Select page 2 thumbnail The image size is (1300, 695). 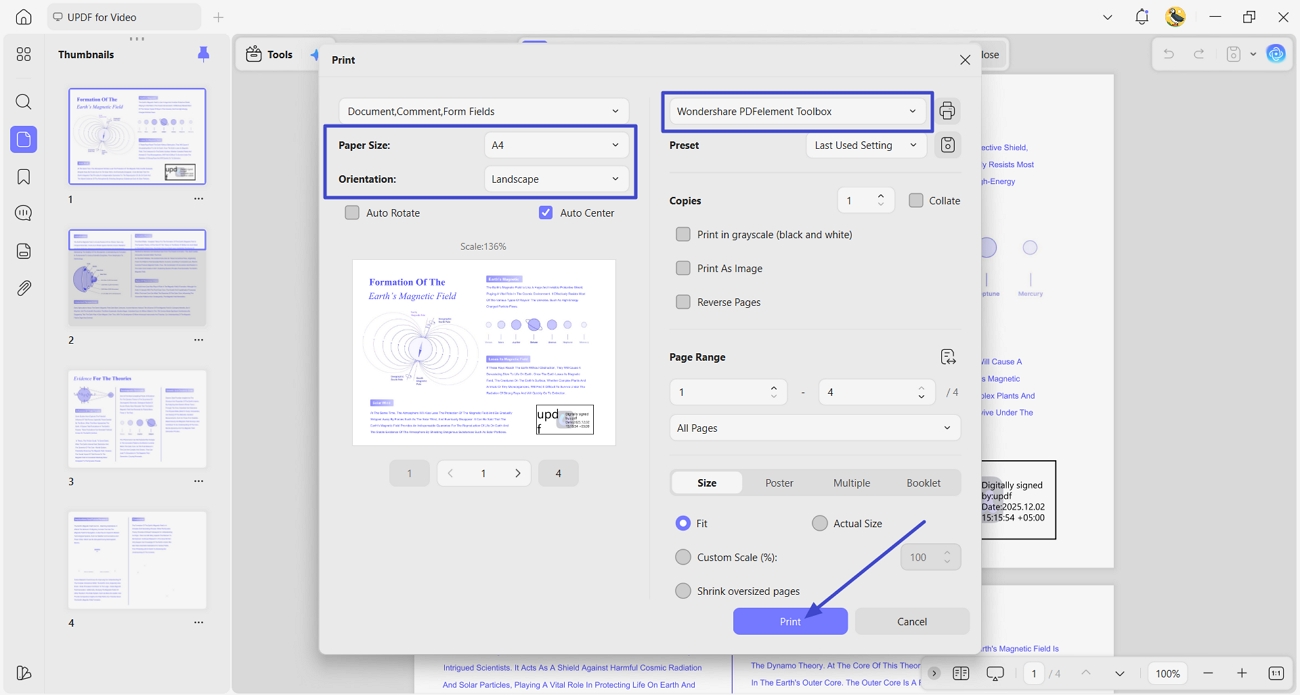tap(137, 278)
